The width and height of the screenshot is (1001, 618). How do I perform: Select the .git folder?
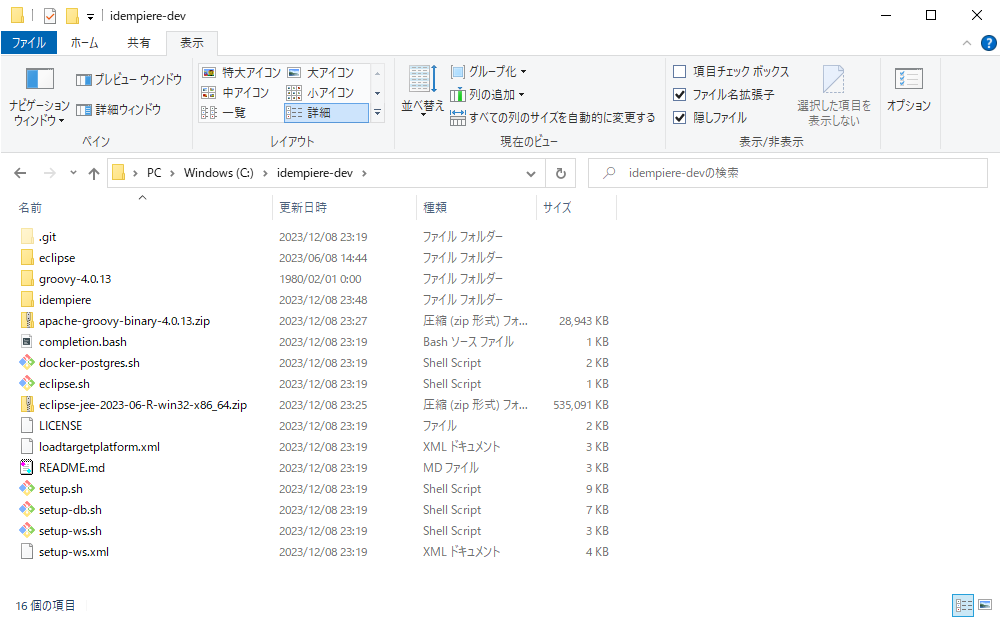click(47, 237)
